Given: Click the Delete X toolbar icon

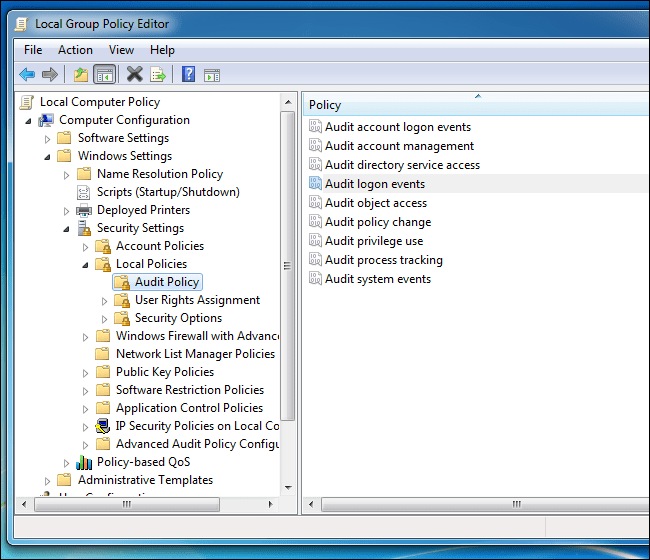Looking at the screenshot, I should 134,74.
